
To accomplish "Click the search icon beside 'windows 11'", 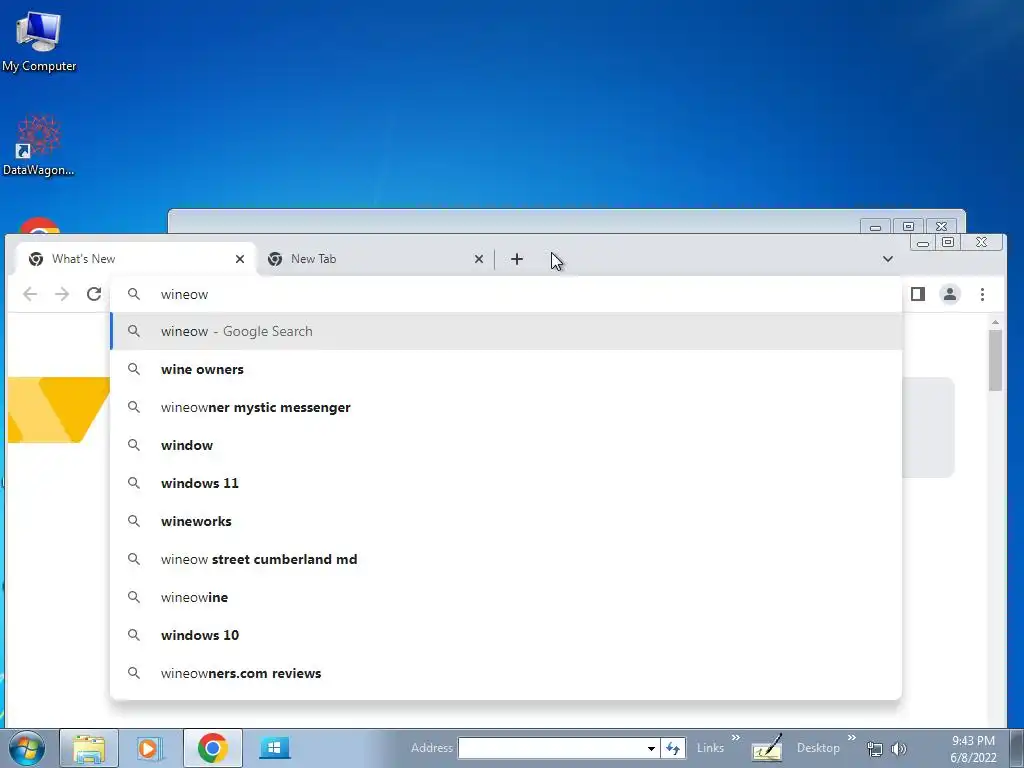I will [134, 483].
